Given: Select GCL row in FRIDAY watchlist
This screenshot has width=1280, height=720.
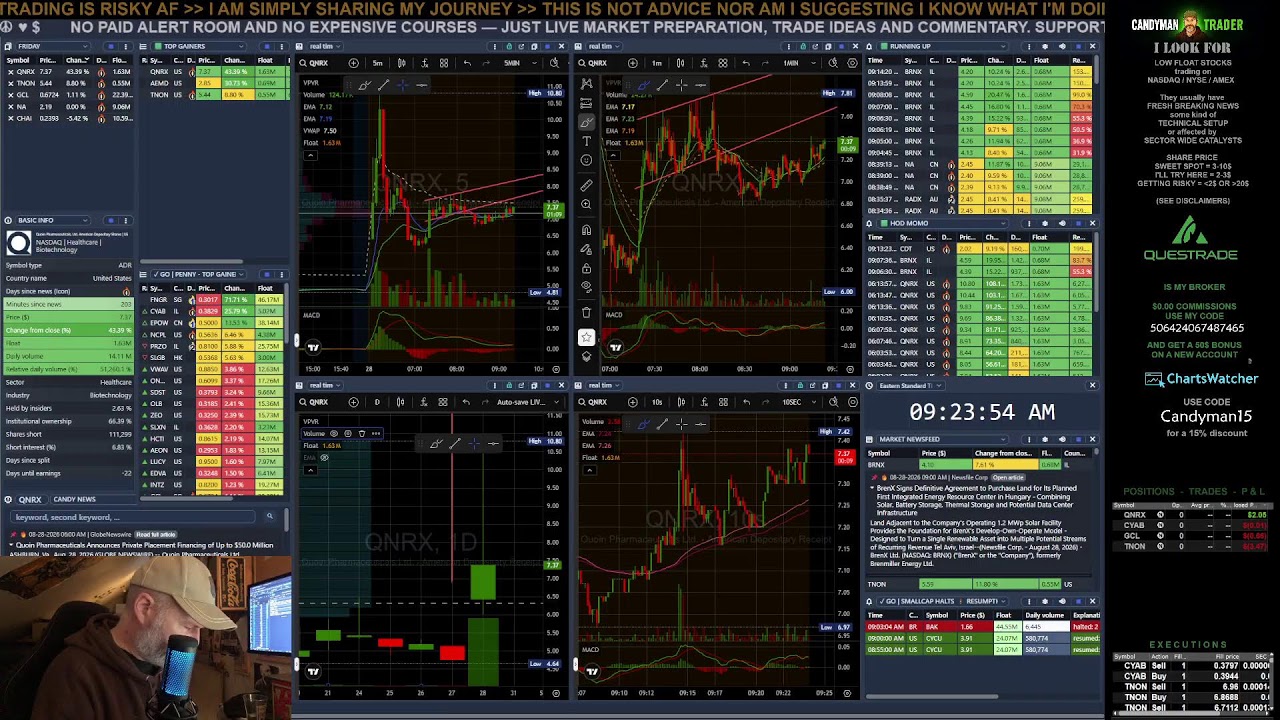Looking at the screenshot, I should coord(68,95).
